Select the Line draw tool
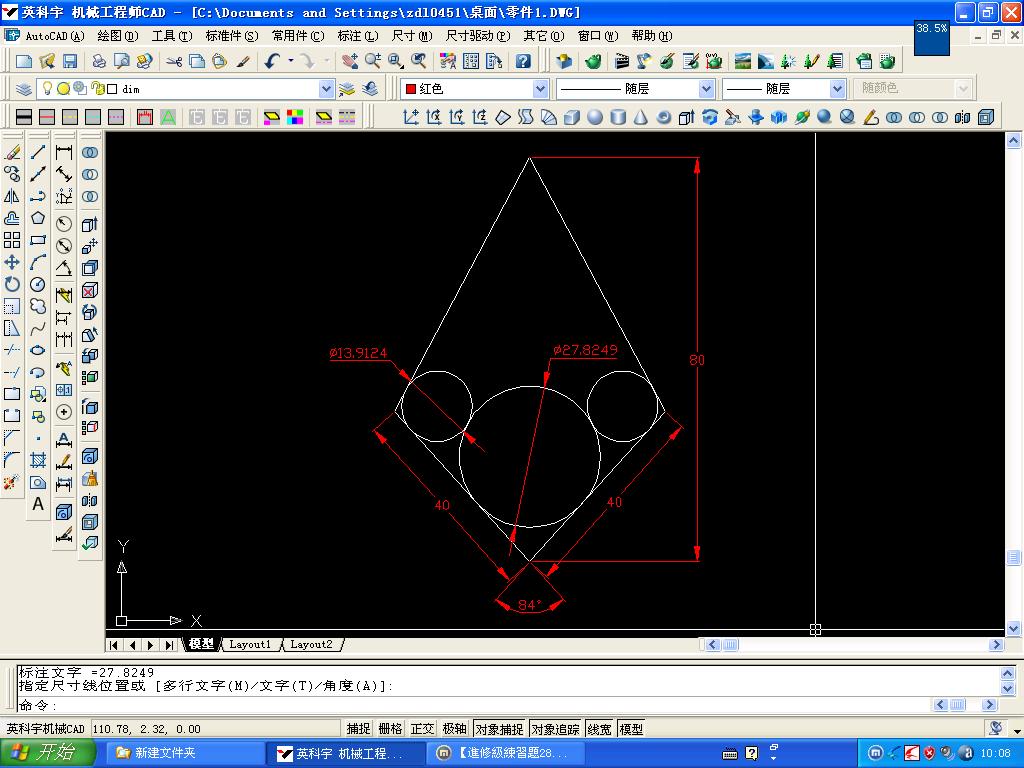This screenshot has width=1024, height=768. coord(38,152)
